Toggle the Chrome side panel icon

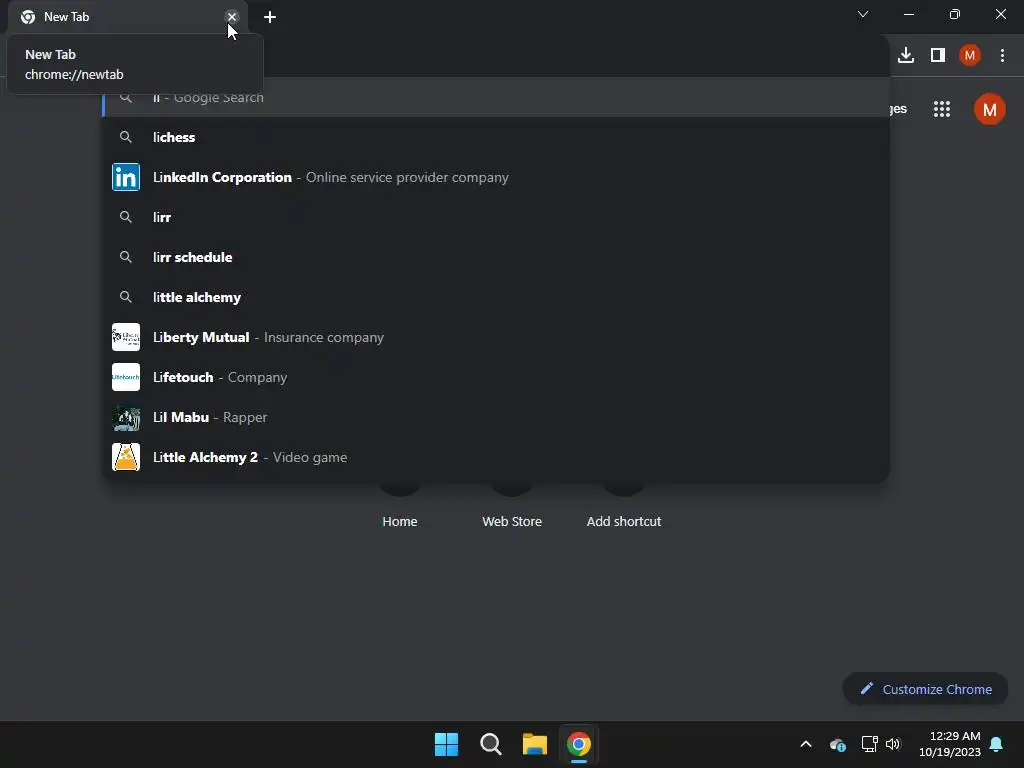(x=938, y=56)
